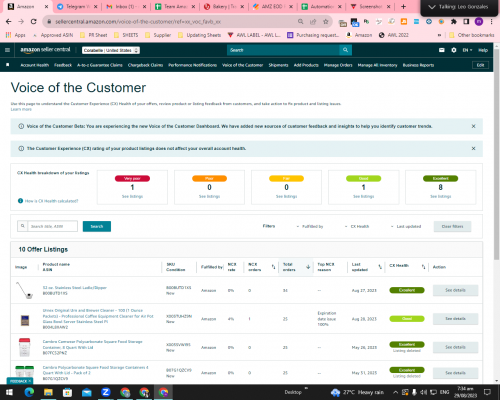Switch to the Telegram browser tab
Image resolution: width=500 pixels, height=400 pixels.
(77, 7)
